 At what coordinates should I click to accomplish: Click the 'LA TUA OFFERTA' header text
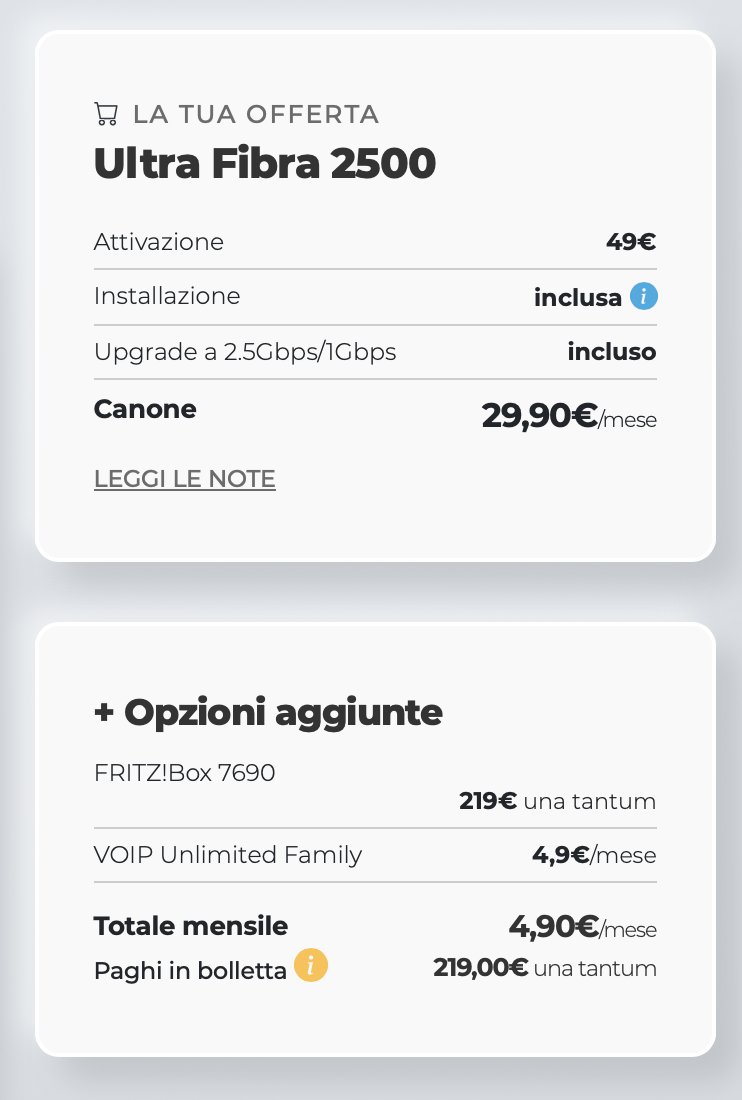256,114
